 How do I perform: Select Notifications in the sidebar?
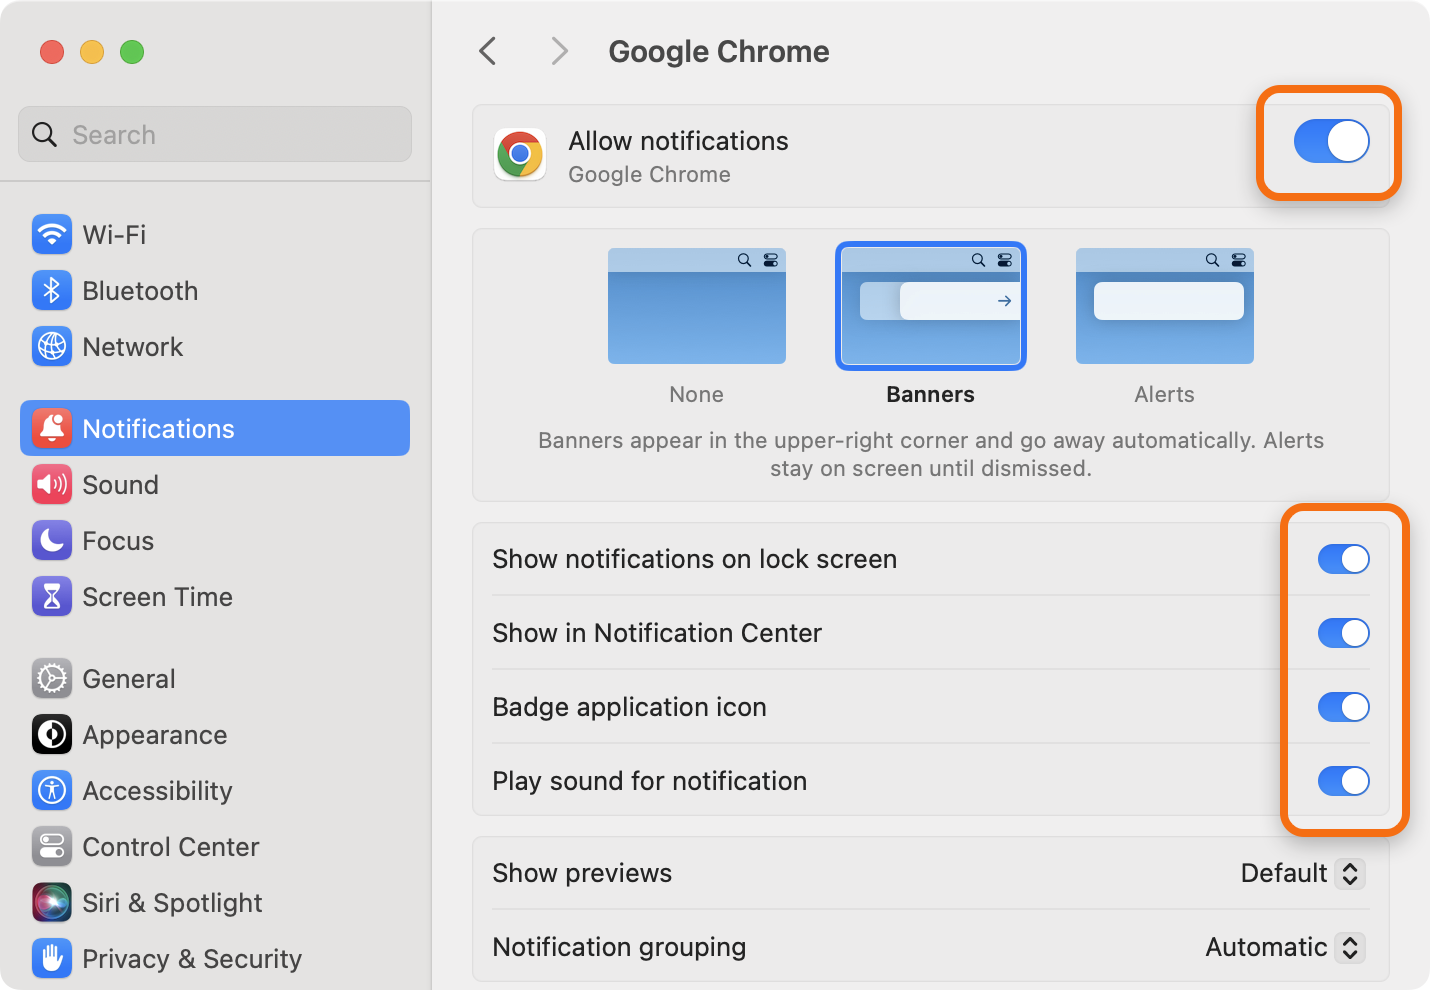[x=215, y=428]
